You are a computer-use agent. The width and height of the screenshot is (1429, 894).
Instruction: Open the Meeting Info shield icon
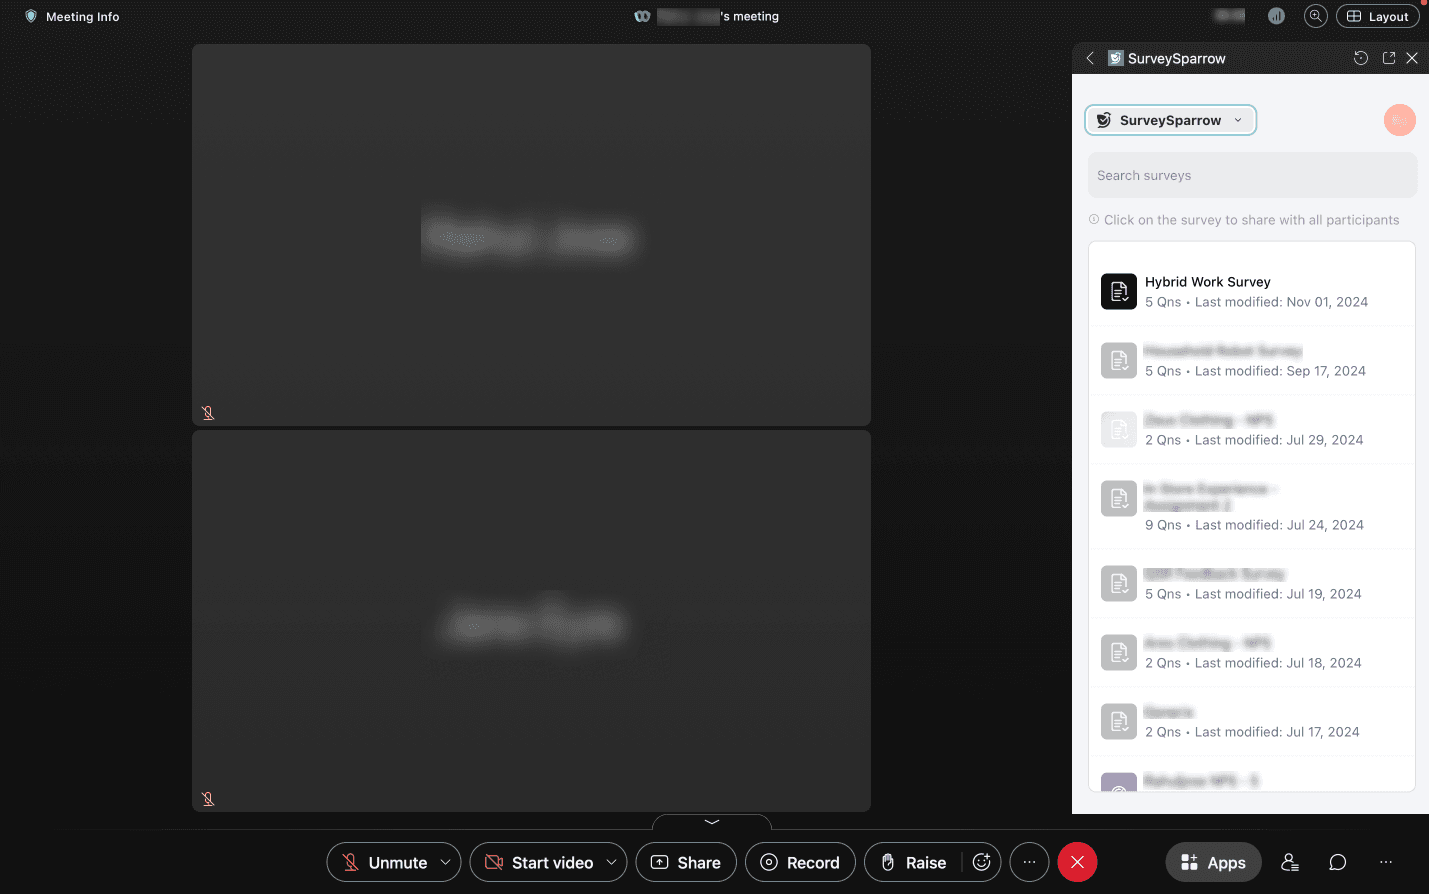31,16
